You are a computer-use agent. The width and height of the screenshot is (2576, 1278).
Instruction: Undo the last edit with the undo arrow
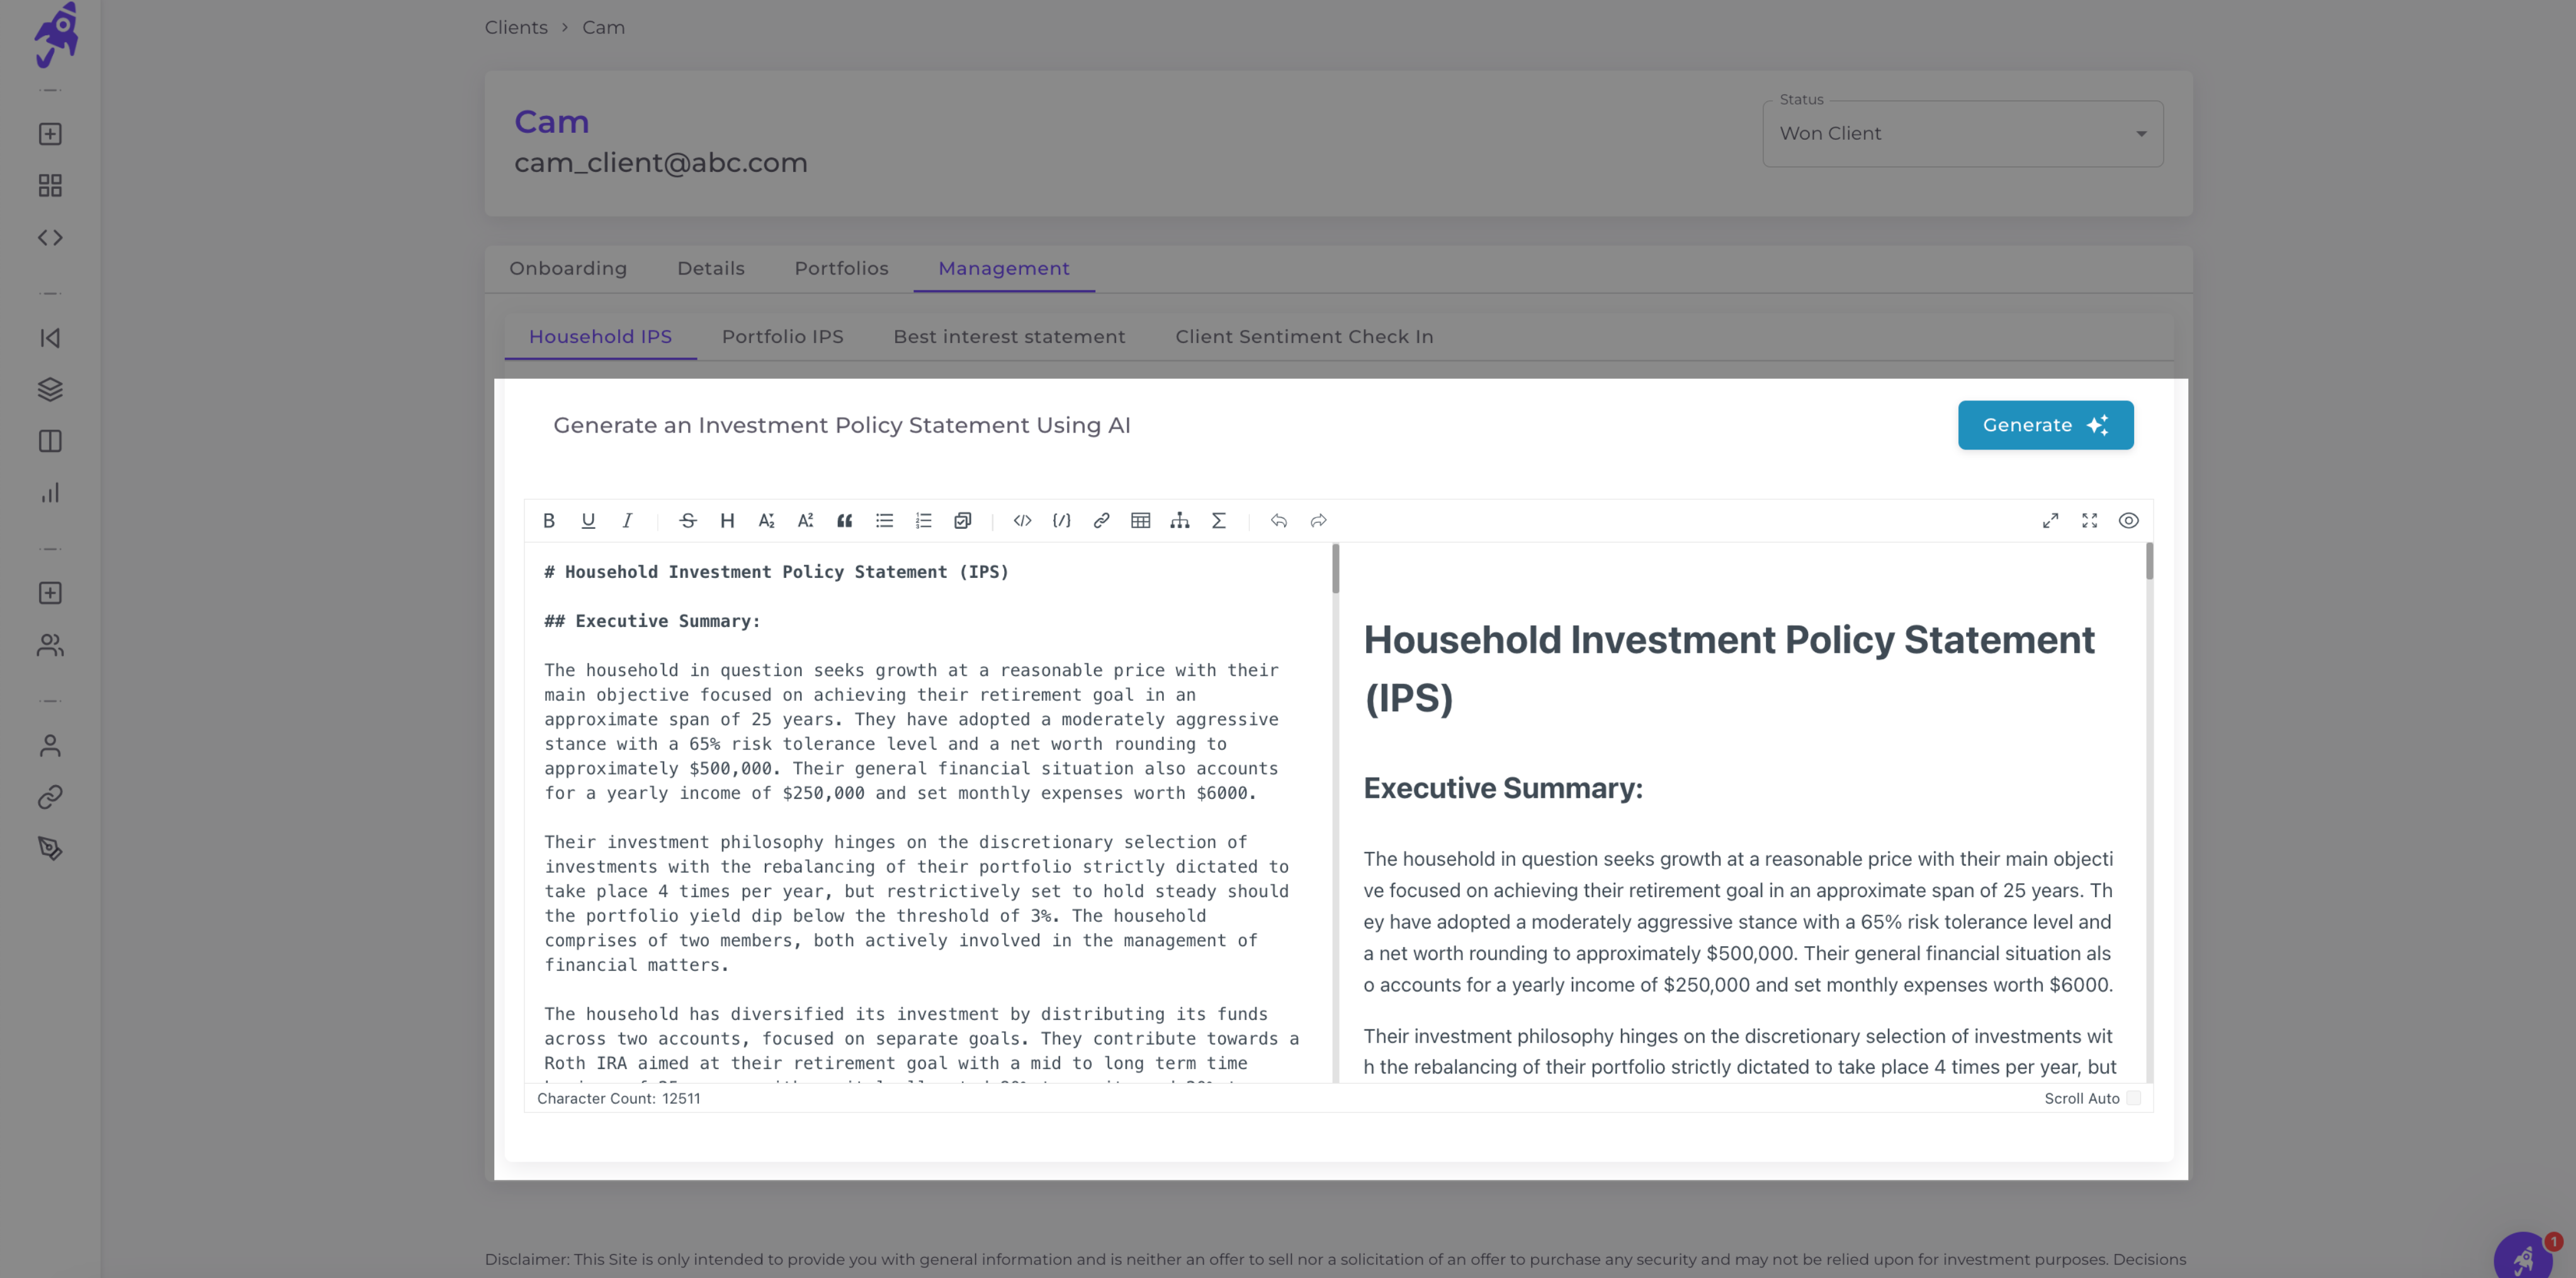pyautogui.click(x=1279, y=520)
